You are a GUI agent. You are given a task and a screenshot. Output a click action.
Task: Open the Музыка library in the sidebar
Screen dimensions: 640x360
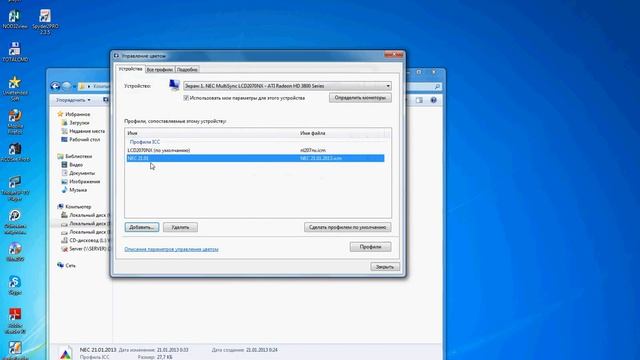tap(74, 190)
